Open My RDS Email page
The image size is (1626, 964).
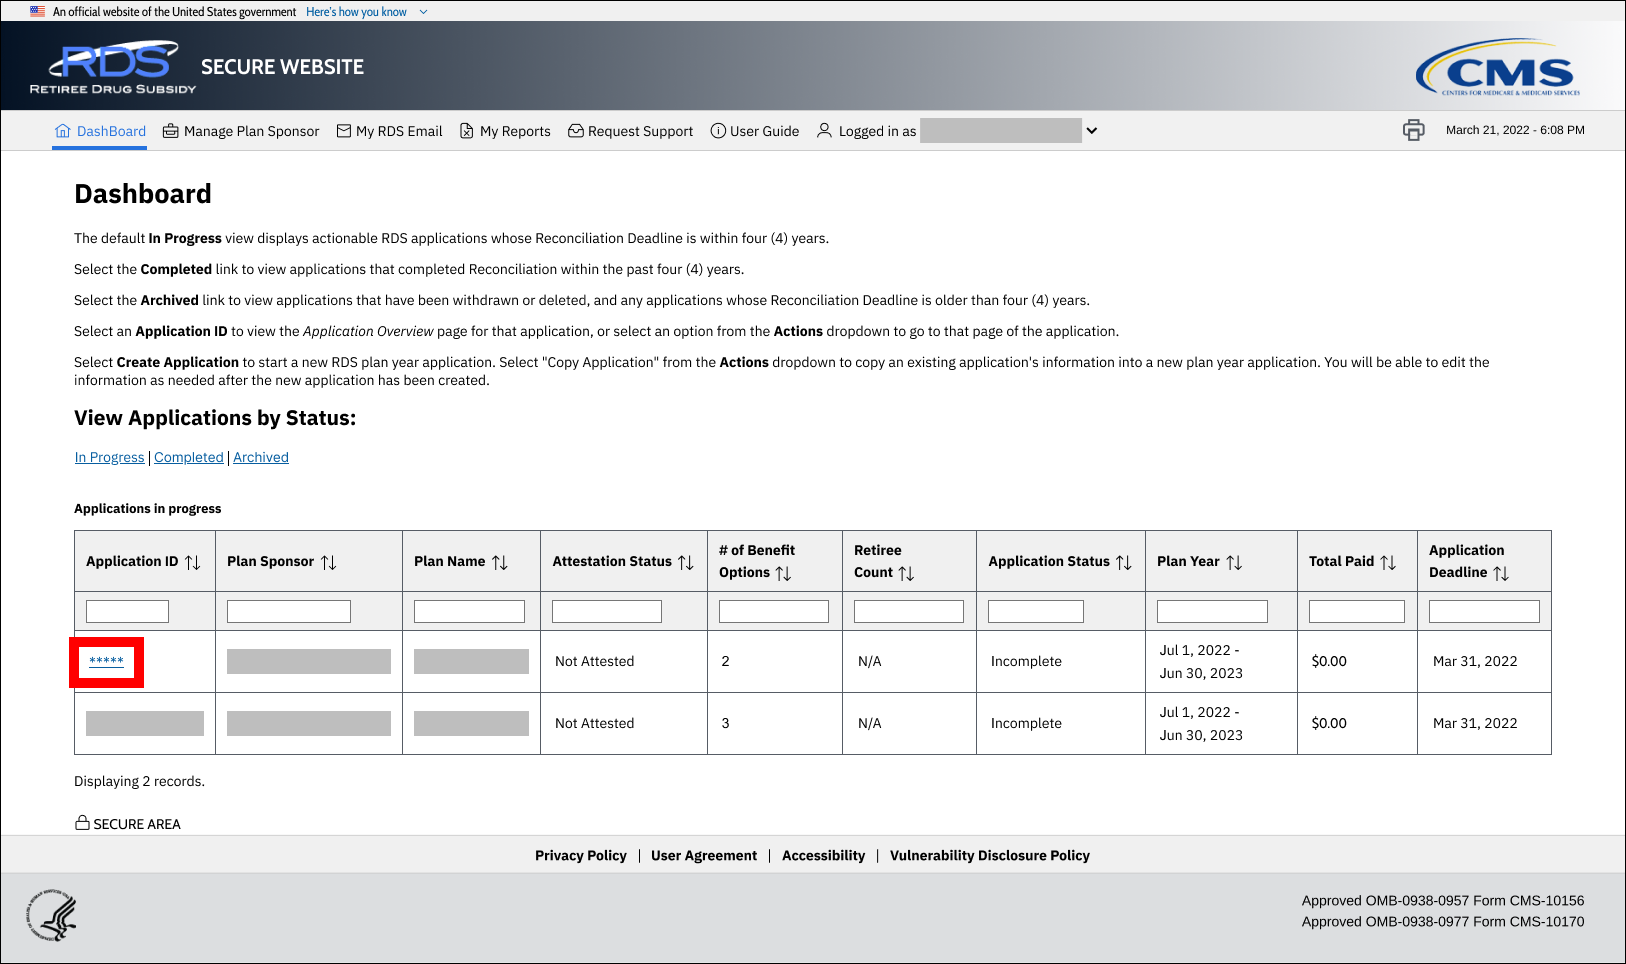[389, 131]
